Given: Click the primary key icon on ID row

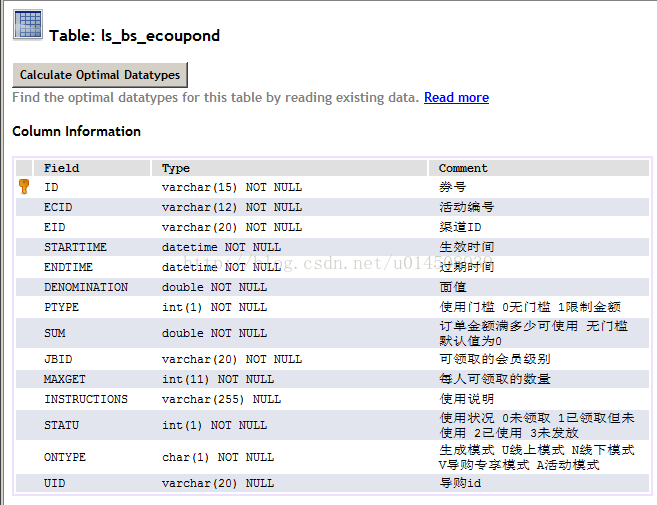Looking at the screenshot, I should 24,187.
